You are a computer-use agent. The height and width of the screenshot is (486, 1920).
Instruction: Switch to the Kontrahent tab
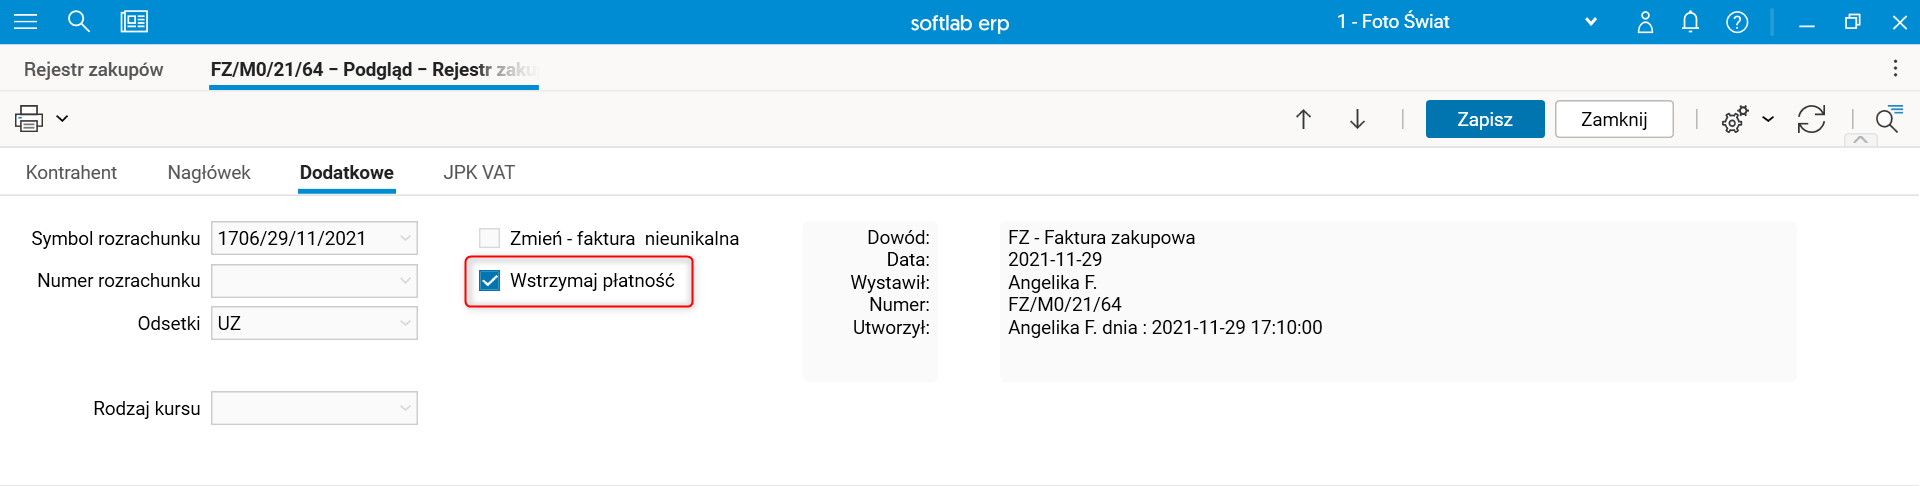coord(71,173)
